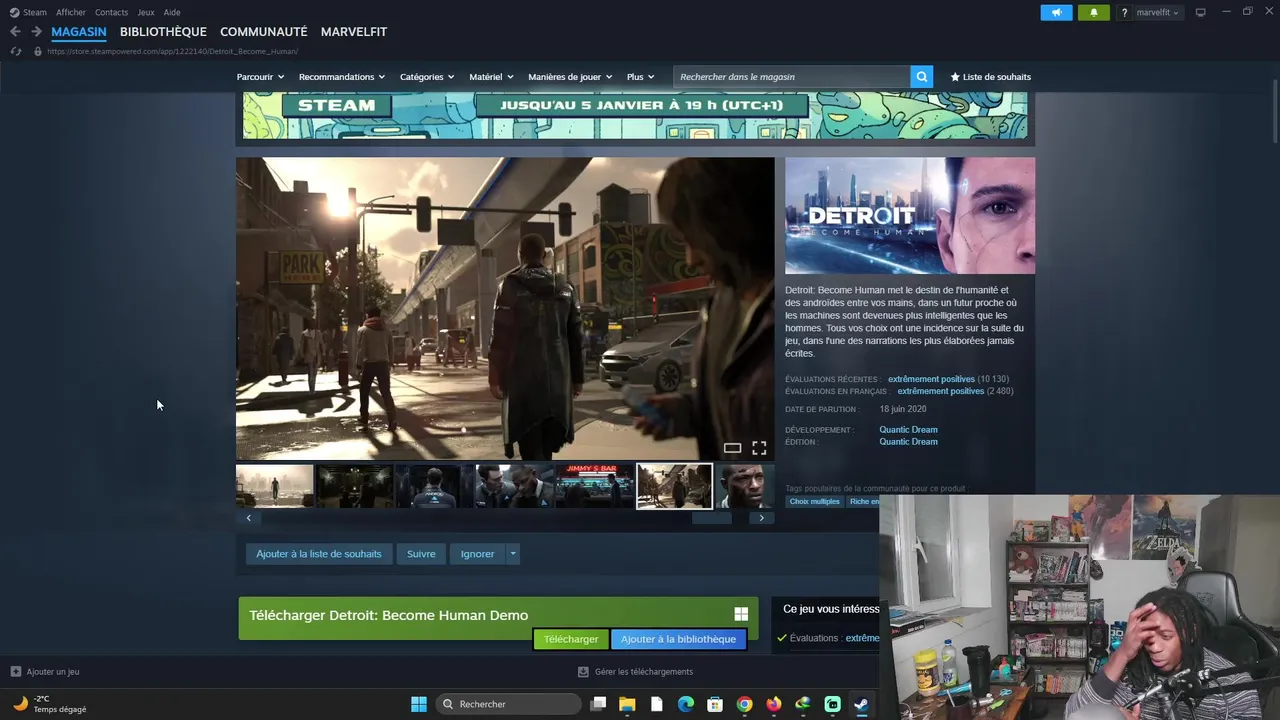Open File Explorer from the taskbar

(x=627, y=704)
